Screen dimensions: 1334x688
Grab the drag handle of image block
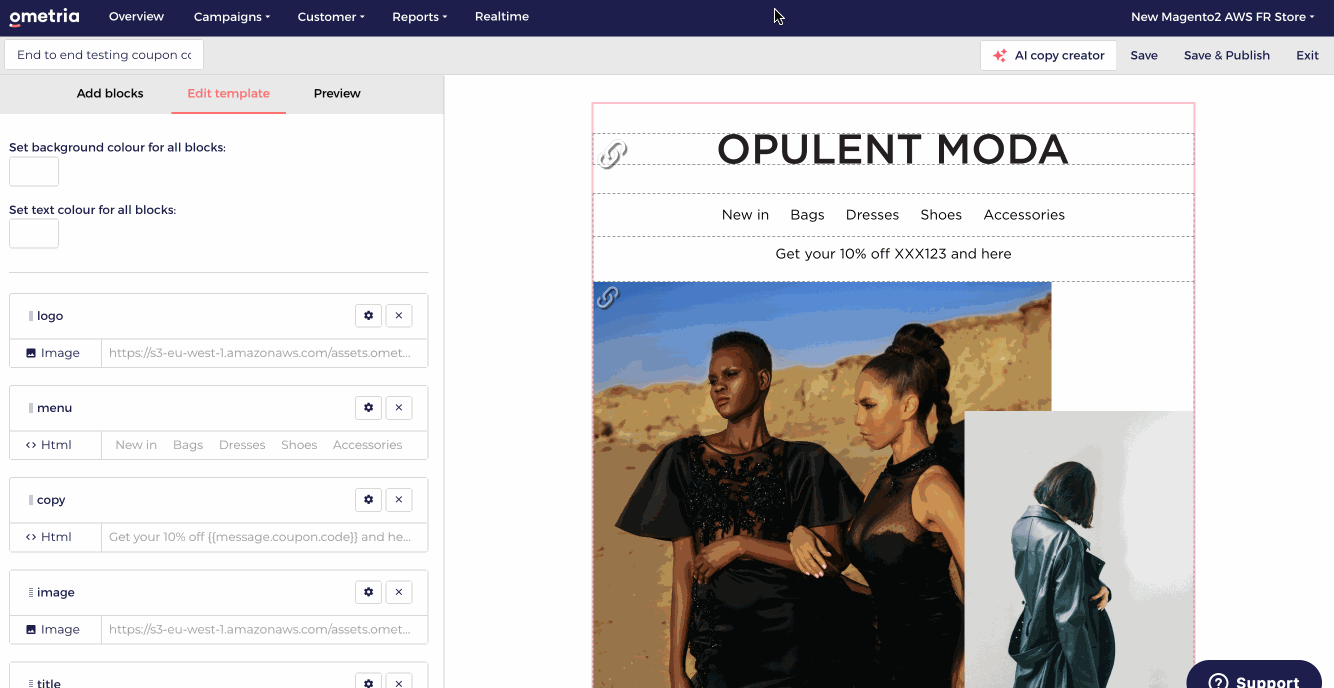click(31, 592)
